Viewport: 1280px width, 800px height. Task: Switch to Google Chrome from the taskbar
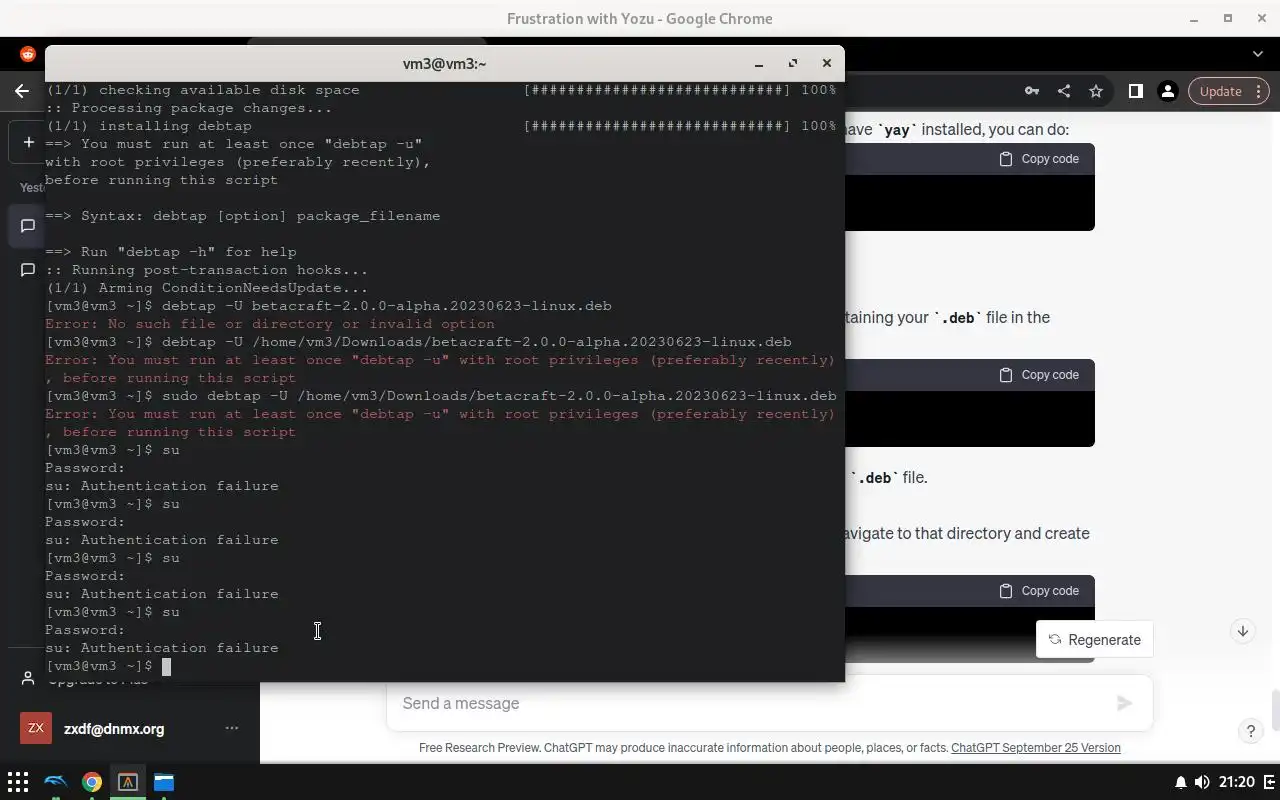pos(92,782)
